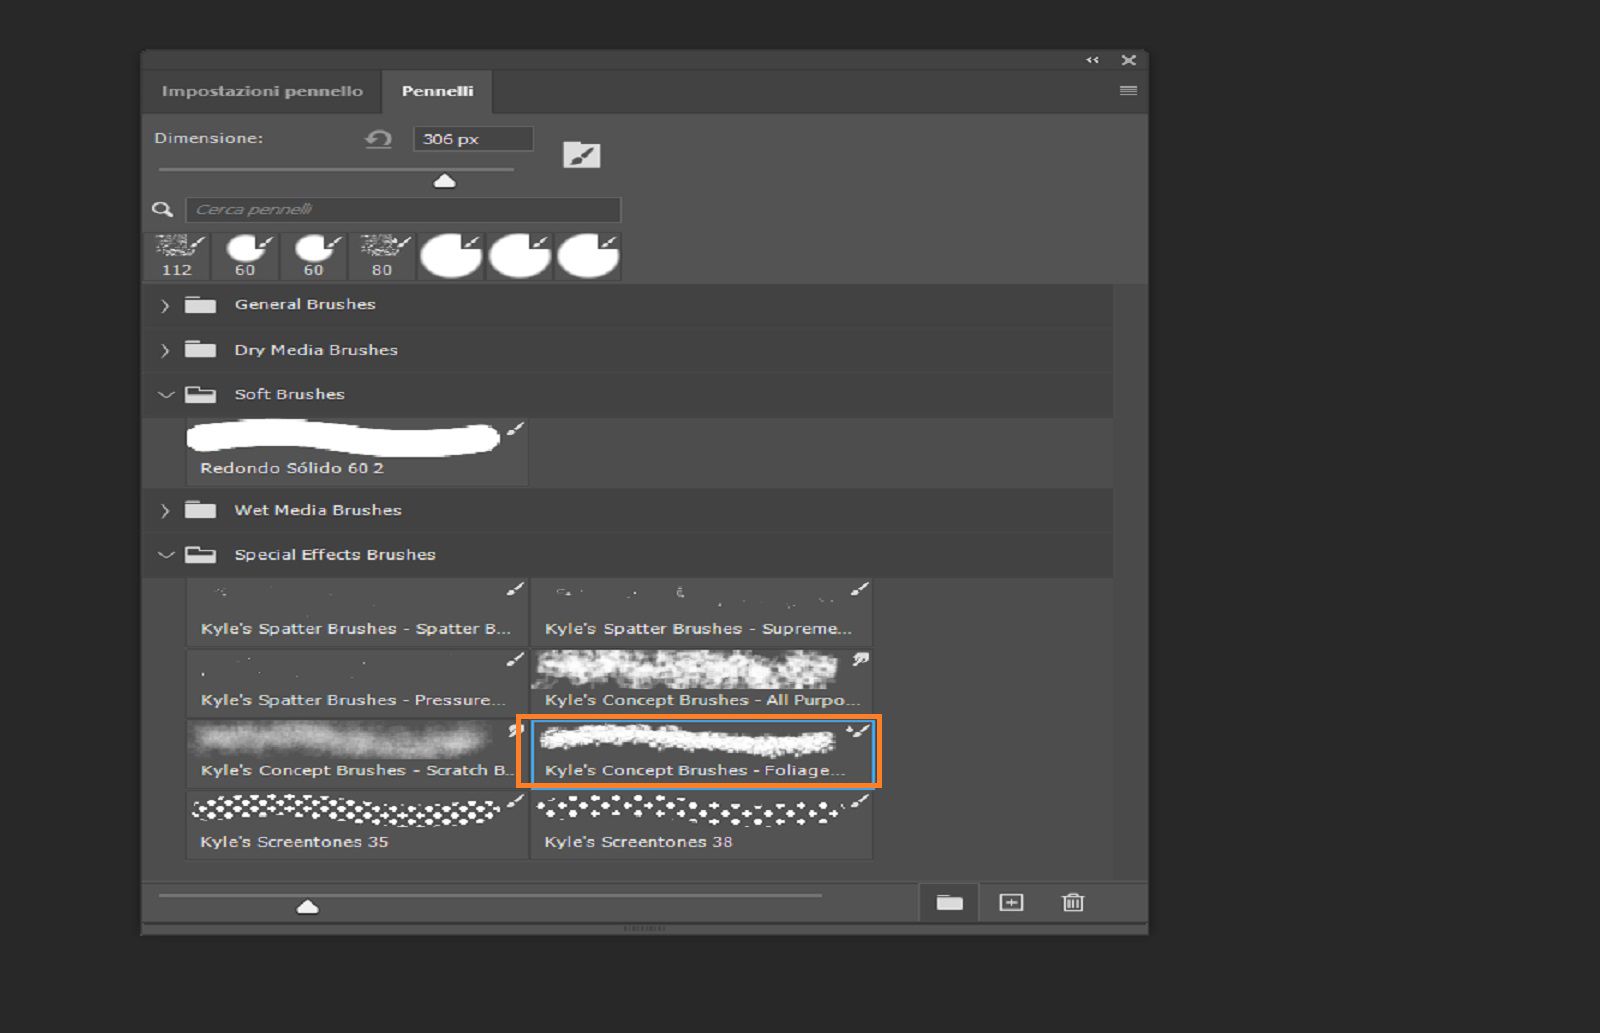Create a new brush group with folder button
Screen dimensions: 1600x1033
click(x=950, y=903)
